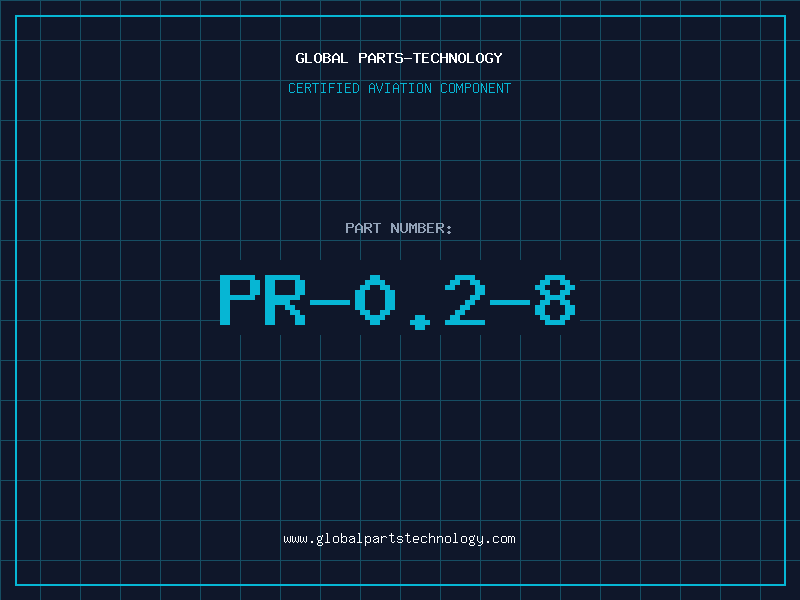Image resolution: width=800 pixels, height=600 pixels.
Task: Click the word COMPONENT in the subtitle
Action: (476, 88)
